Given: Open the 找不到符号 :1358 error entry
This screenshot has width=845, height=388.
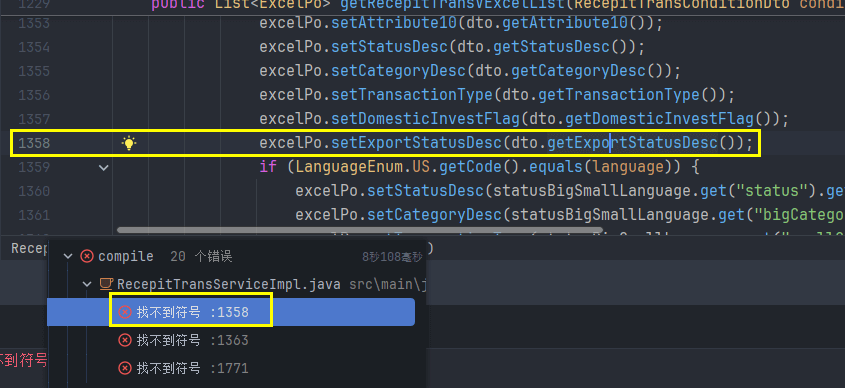Looking at the screenshot, I should point(231,312).
